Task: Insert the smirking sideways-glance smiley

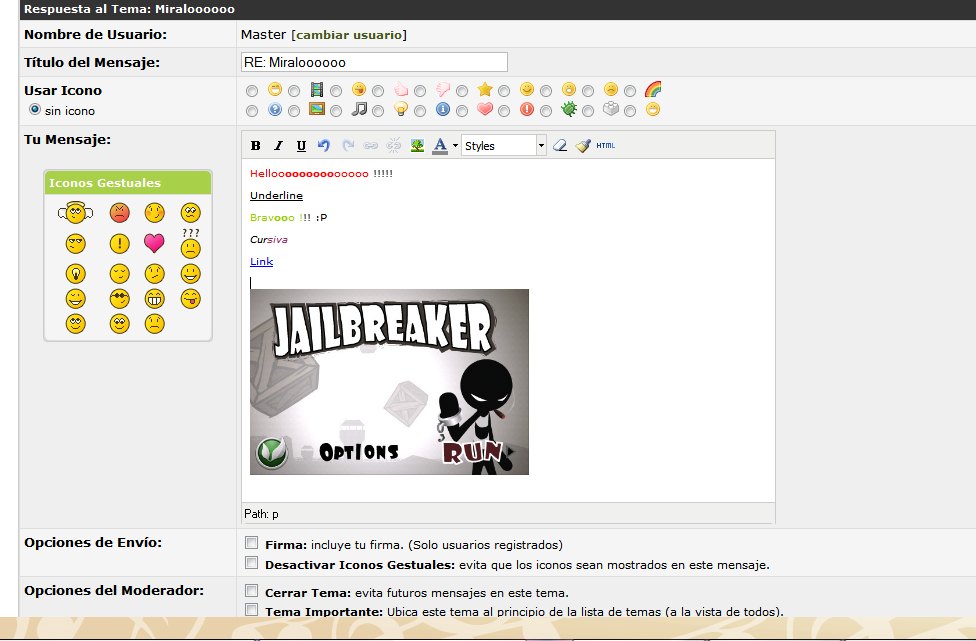Action: [75, 243]
